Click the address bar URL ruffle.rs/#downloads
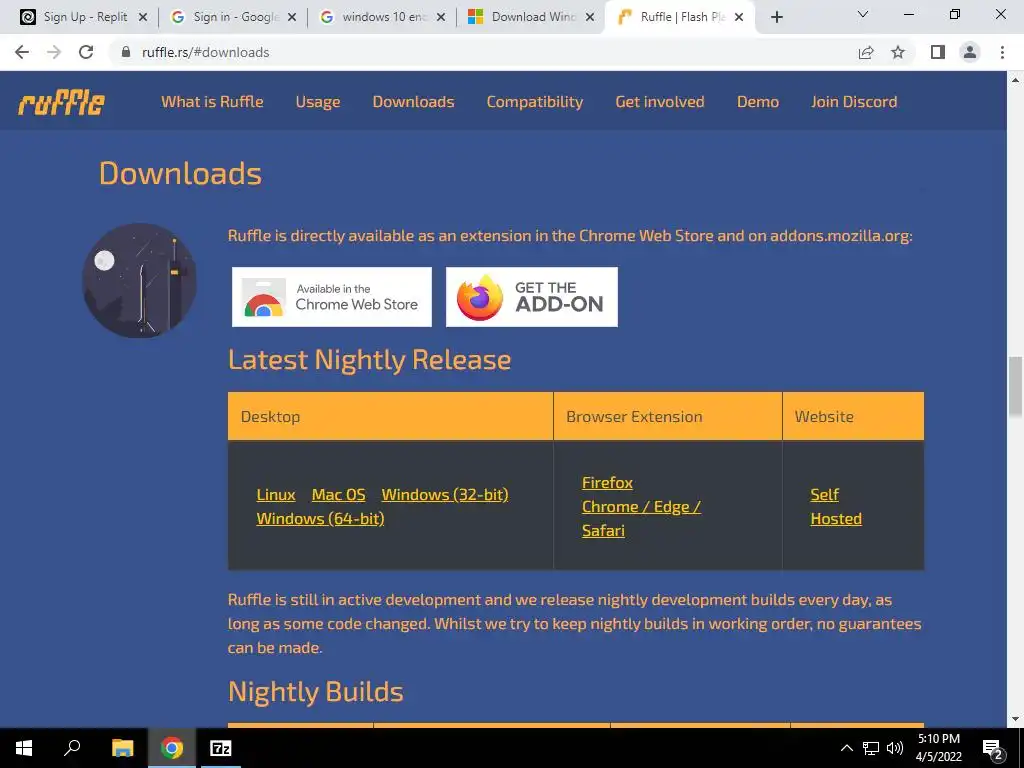Image resolution: width=1024 pixels, height=768 pixels. click(x=206, y=52)
